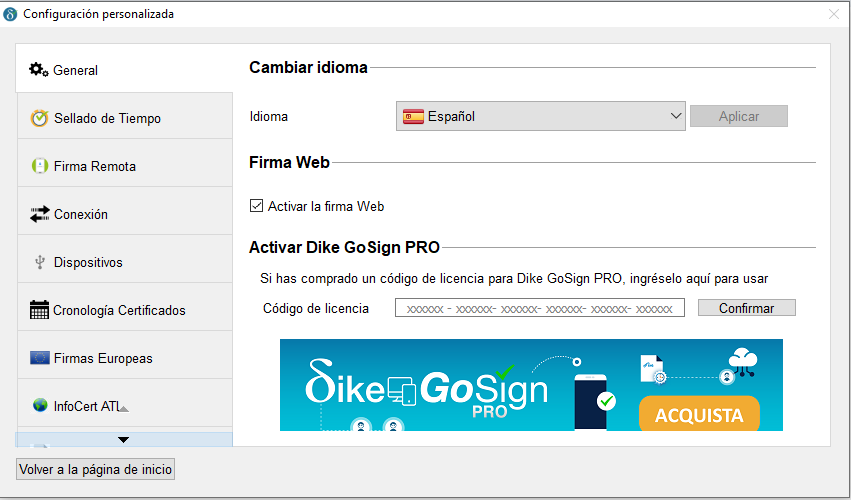
Task: Click the Activar Dike GoSign PRO heading
Action: tap(344, 247)
